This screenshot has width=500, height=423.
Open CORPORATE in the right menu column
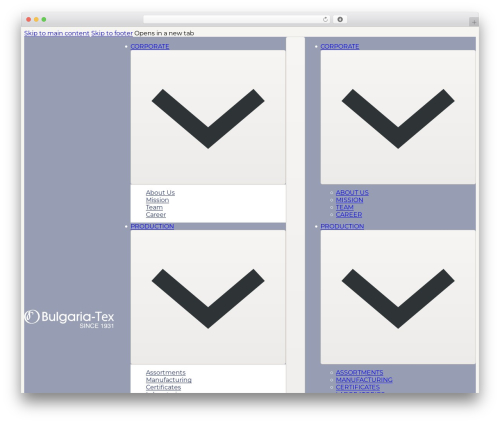(x=340, y=46)
